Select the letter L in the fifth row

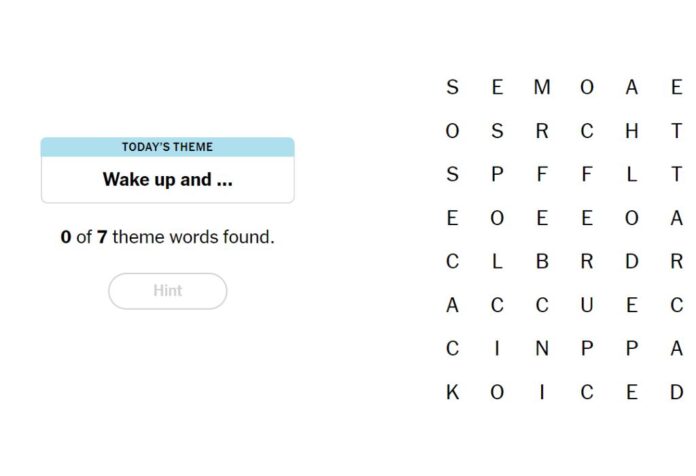[497, 261]
